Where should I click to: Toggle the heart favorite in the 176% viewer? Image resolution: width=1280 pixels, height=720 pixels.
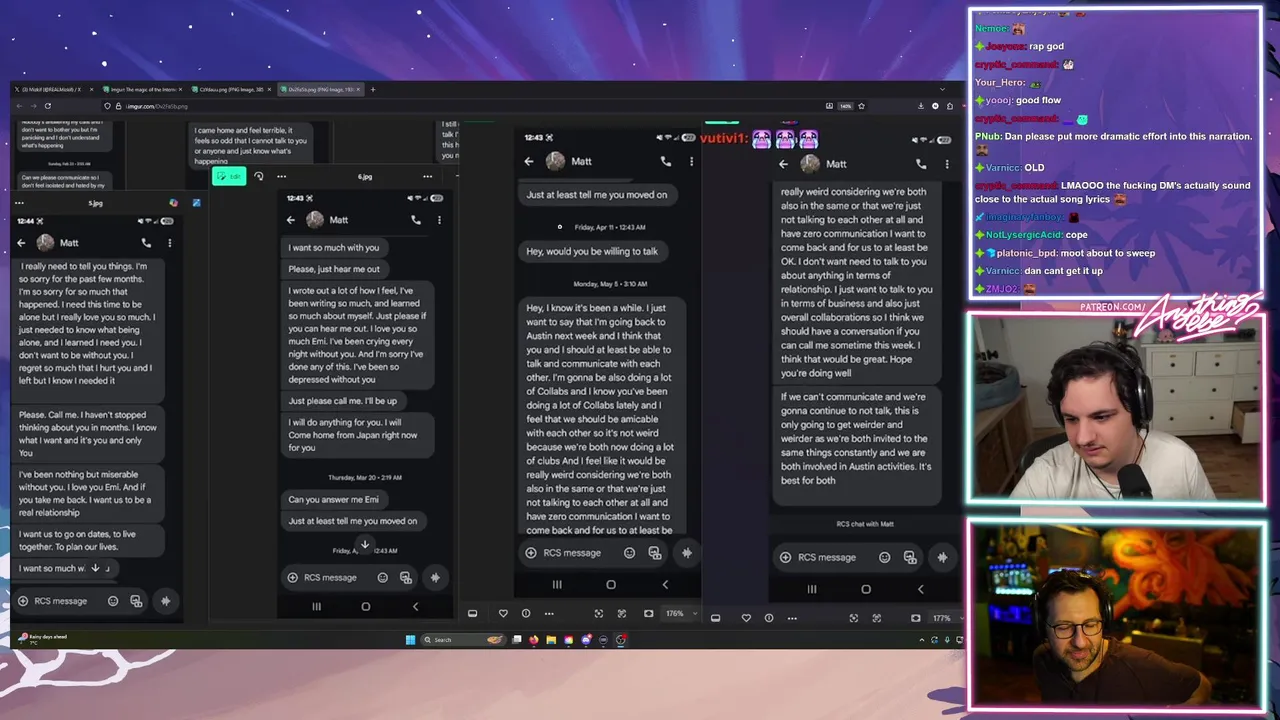coord(503,613)
